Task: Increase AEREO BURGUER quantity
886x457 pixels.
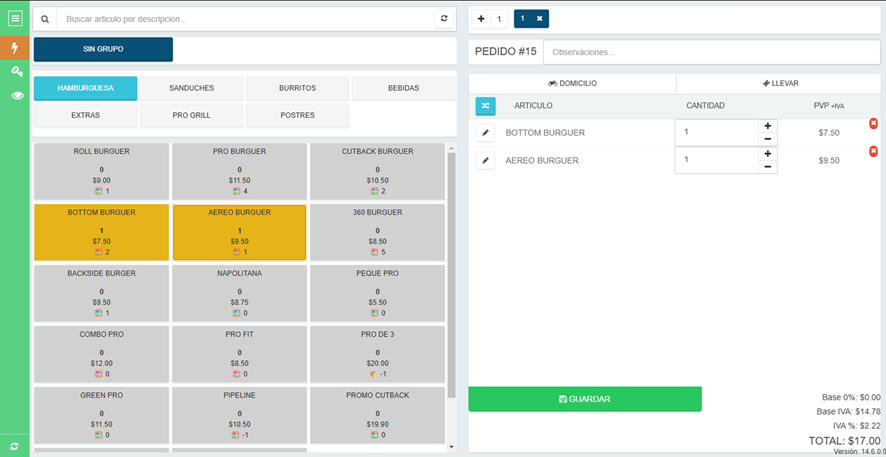Action: tap(767, 153)
